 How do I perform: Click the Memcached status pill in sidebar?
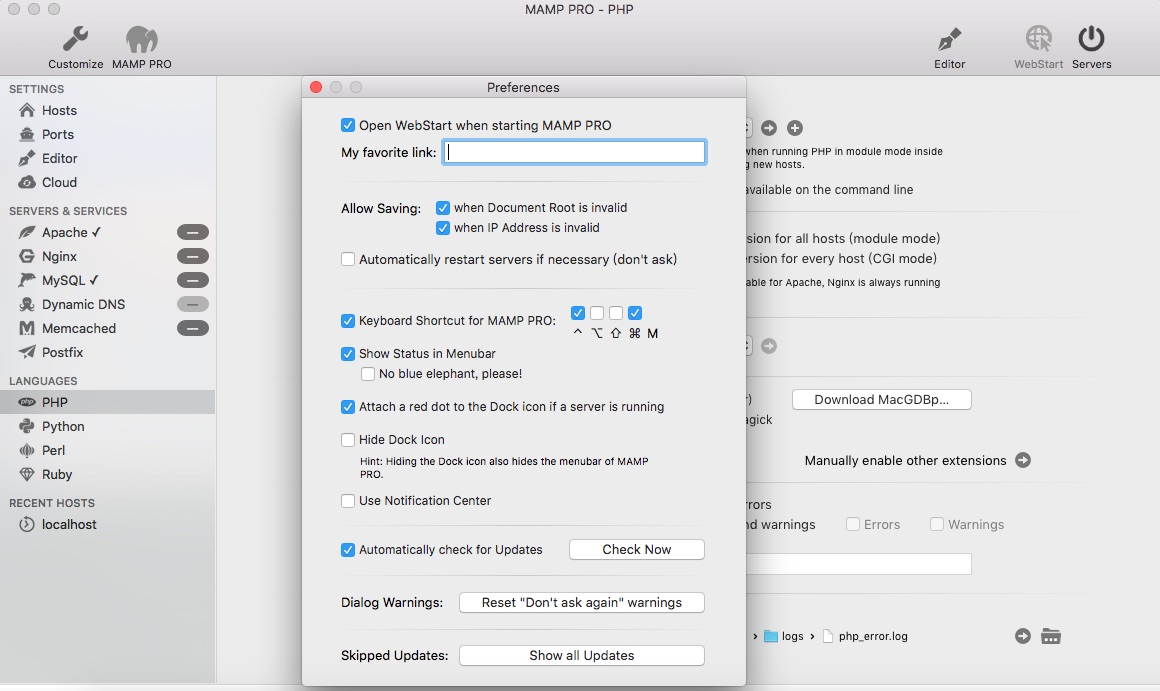(x=193, y=328)
